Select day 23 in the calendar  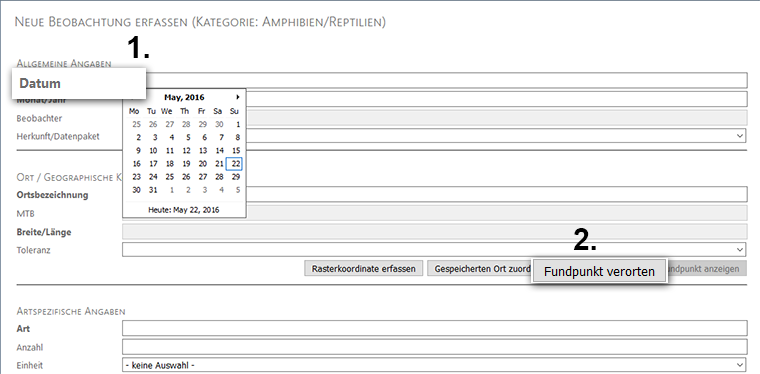[137, 177]
